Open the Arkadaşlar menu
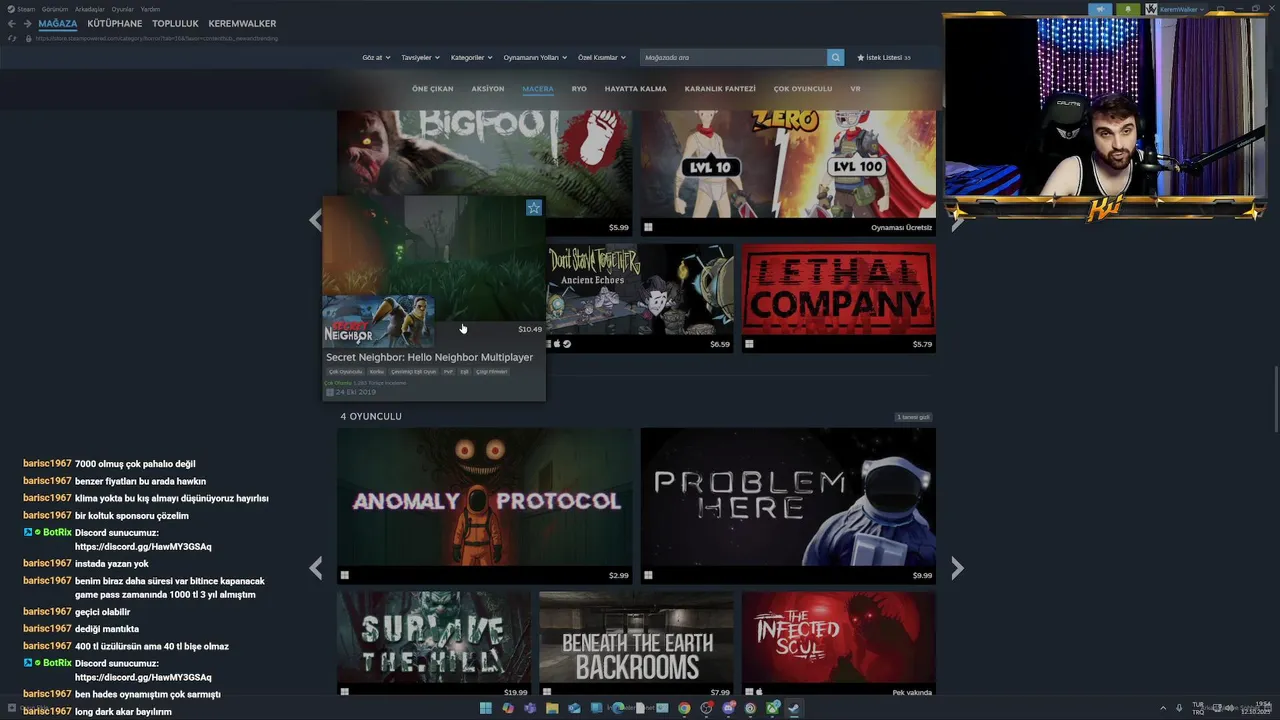The height and width of the screenshot is (720, 1280). [x=90, y=9]
